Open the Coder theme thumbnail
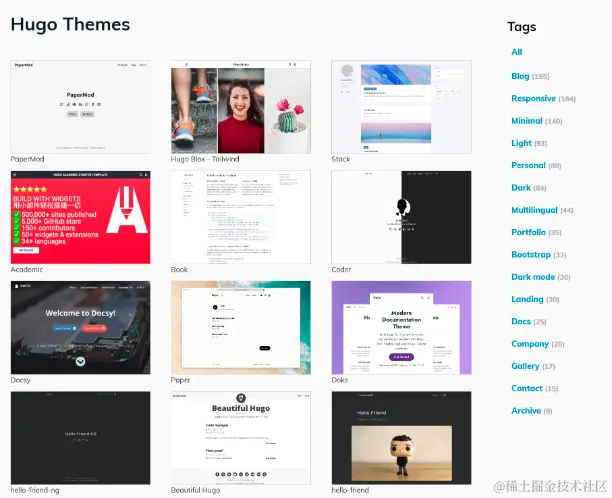The height and width of the screenshot is (498, 612). pyautogui.click(x=401, y=217)
